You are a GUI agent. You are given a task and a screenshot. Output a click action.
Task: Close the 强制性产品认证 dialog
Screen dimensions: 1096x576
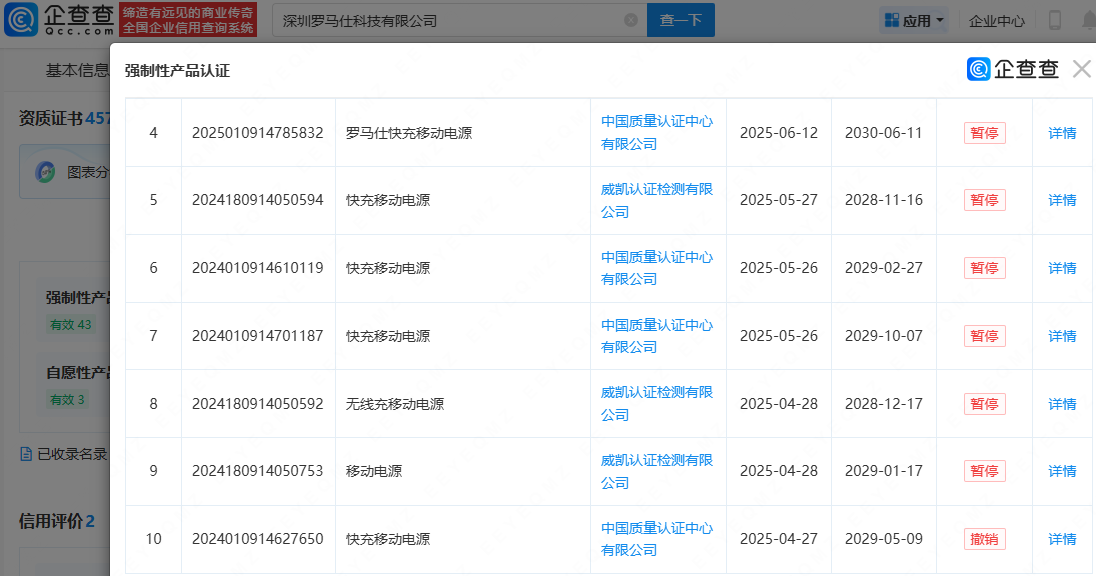coord(1081,69)
